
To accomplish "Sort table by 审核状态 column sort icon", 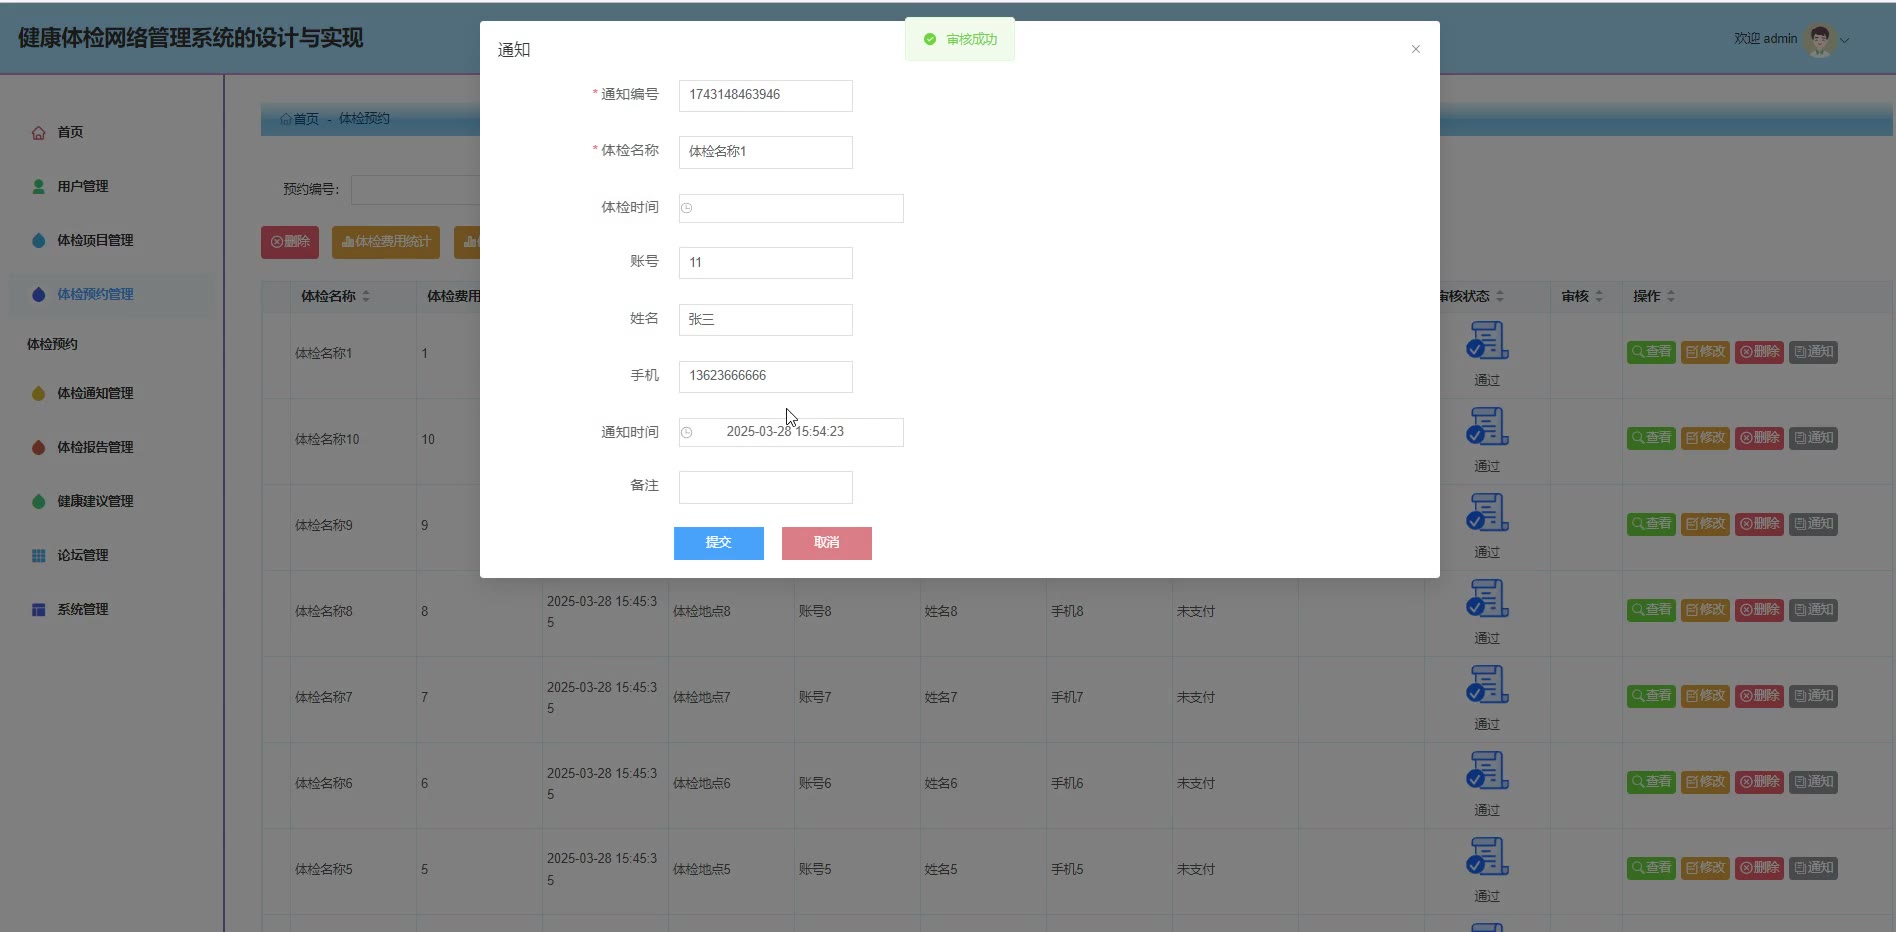I will [x=1500, y=296].
